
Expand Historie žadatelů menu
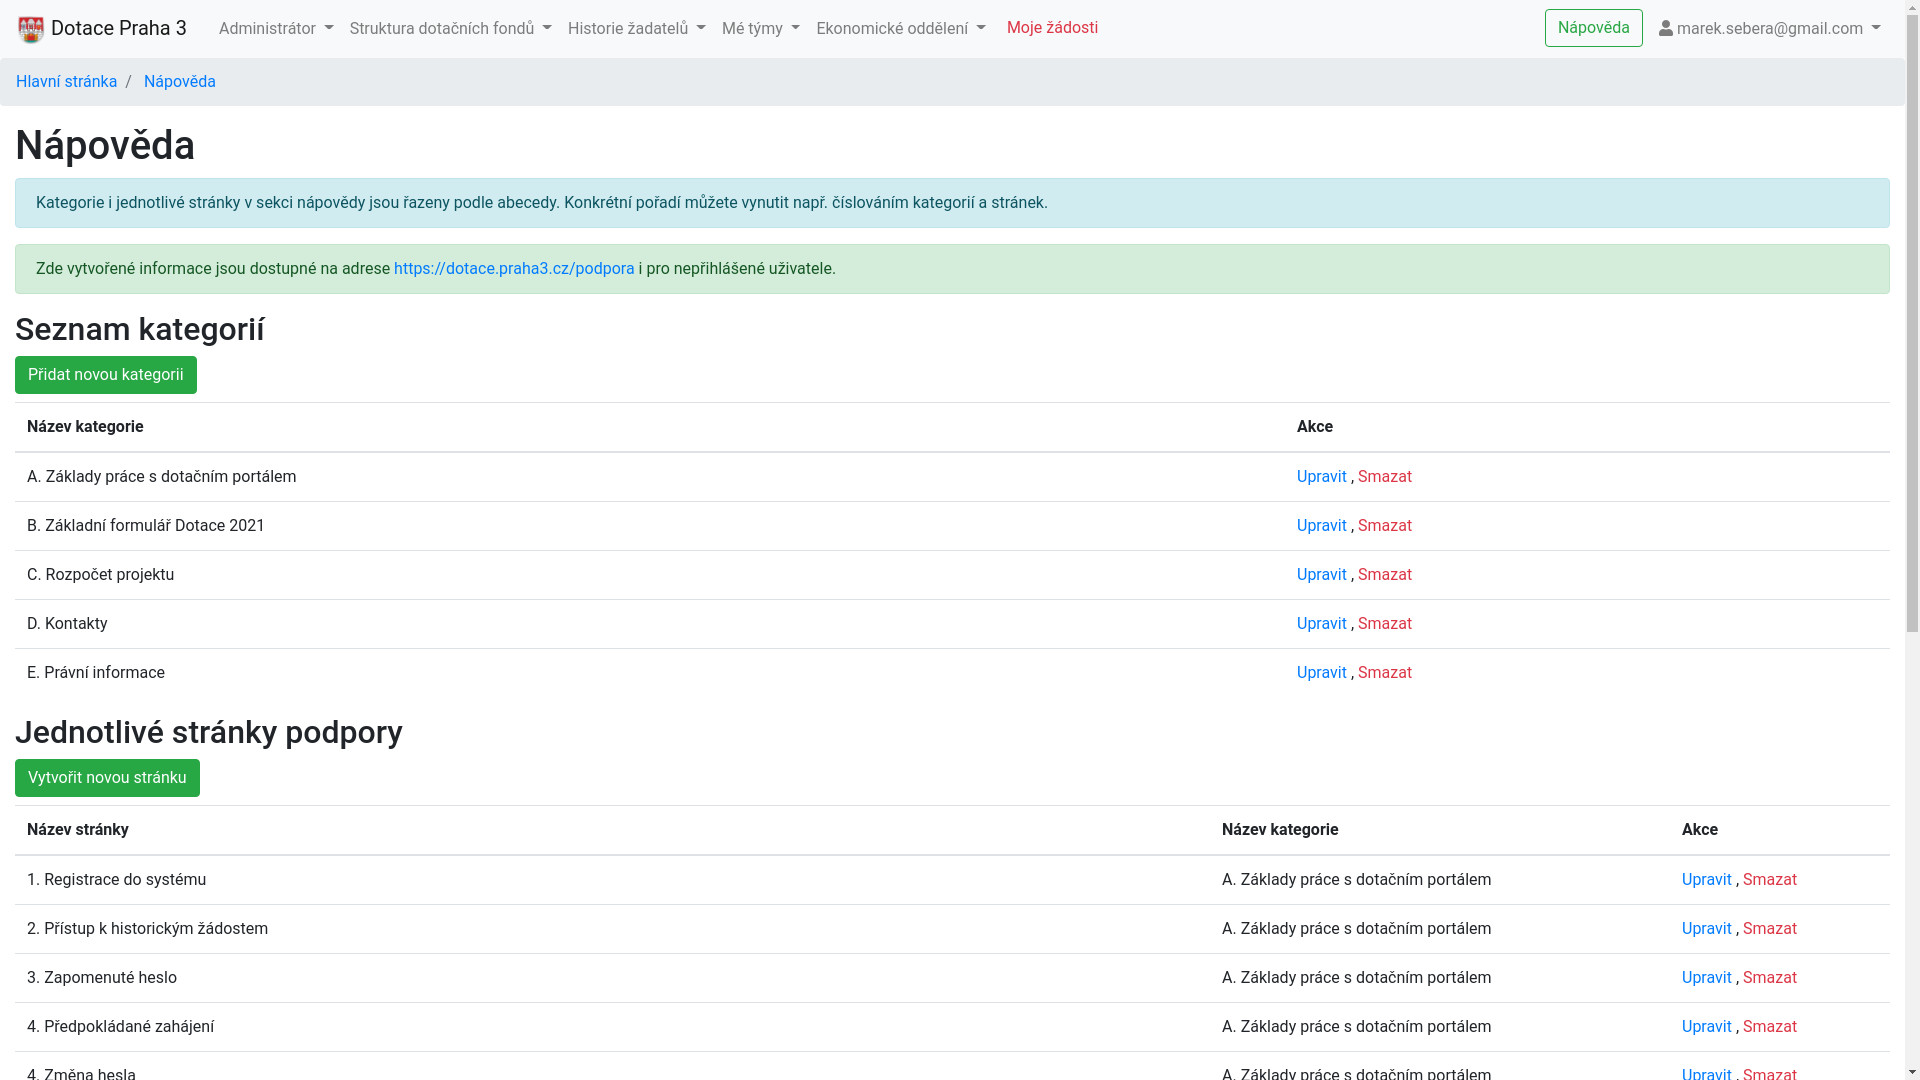pos(636,29)
